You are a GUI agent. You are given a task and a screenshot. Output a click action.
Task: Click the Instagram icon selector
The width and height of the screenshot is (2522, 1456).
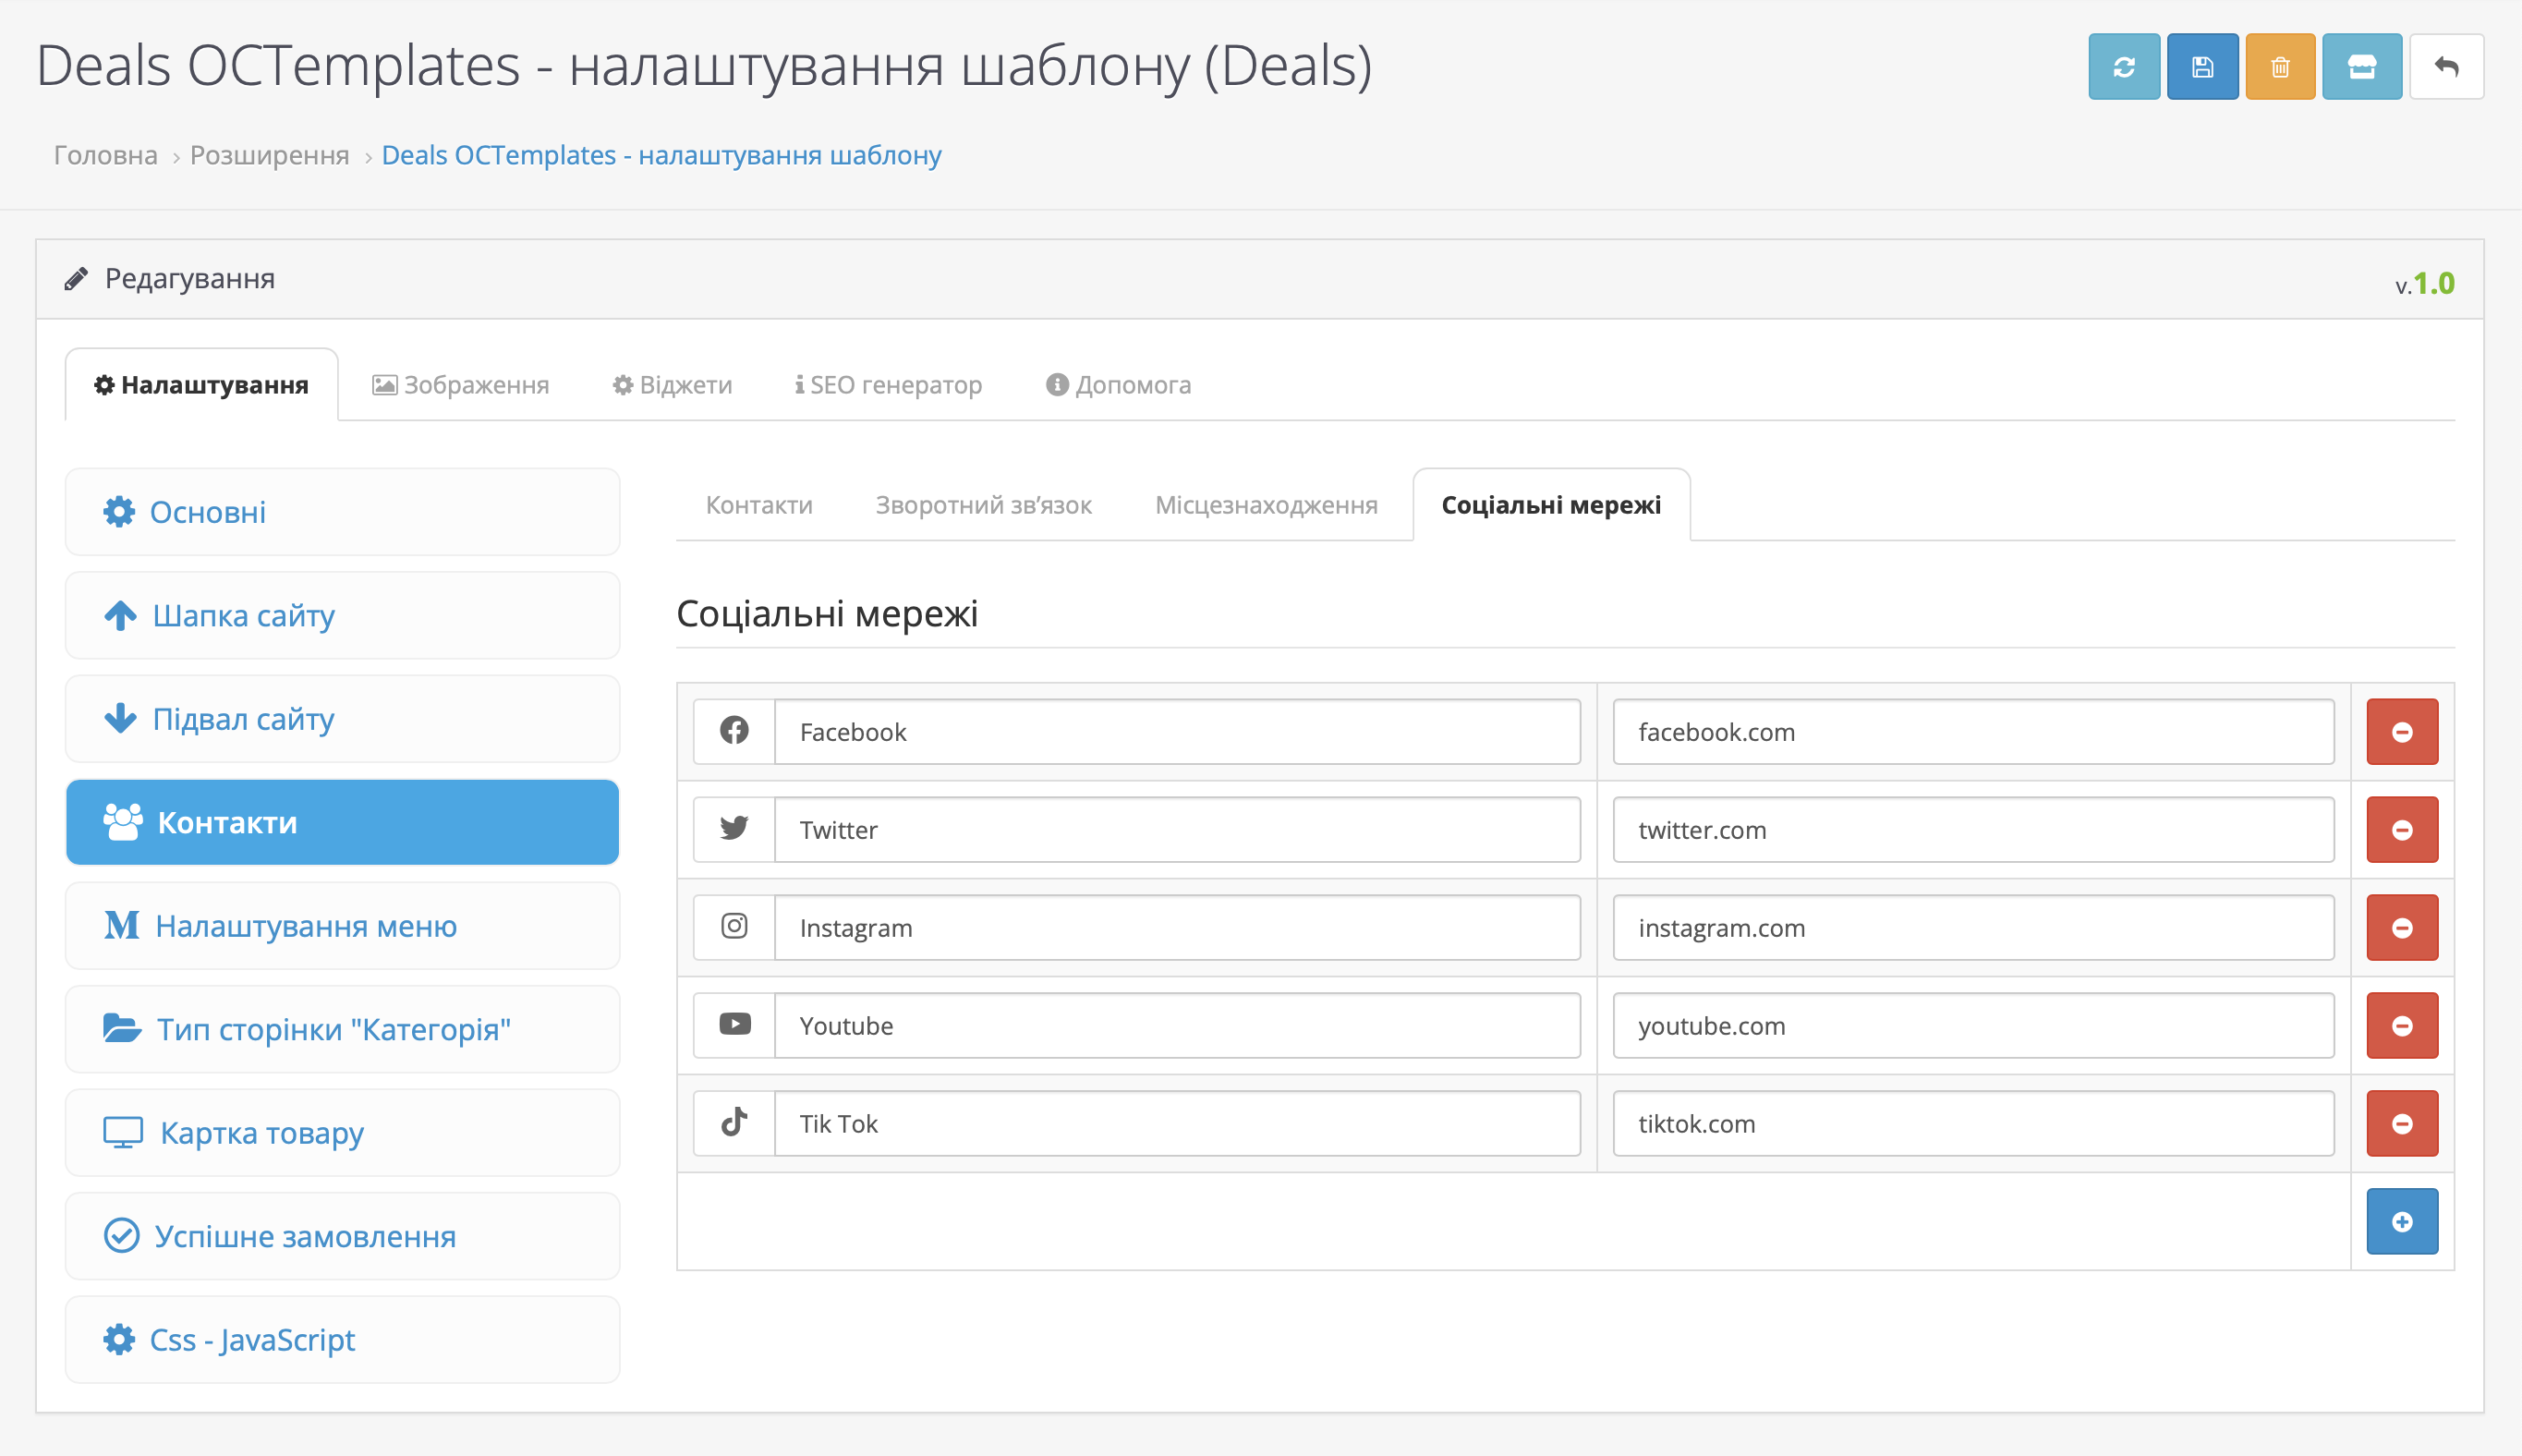coord(734,927)
